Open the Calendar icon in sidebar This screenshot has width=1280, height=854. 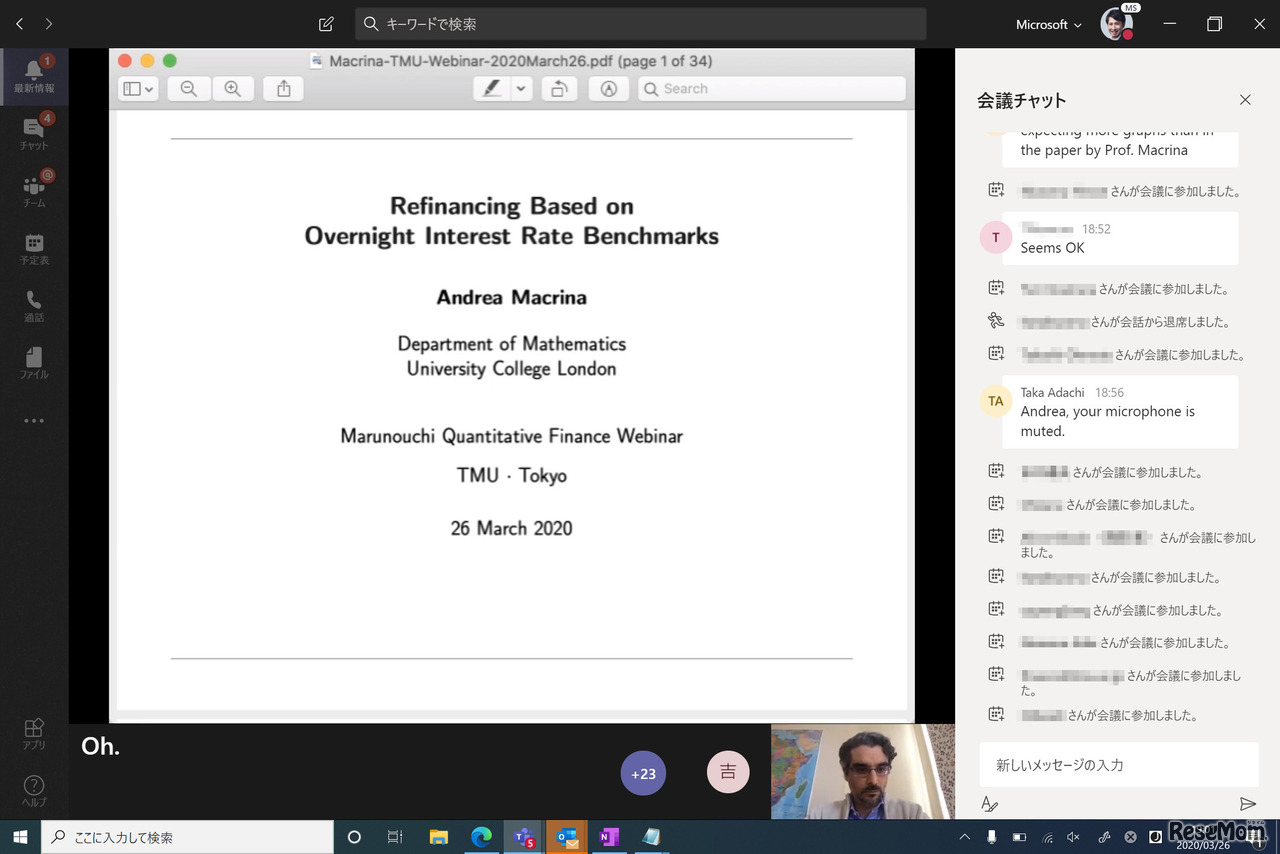click(x=34, y=247)
